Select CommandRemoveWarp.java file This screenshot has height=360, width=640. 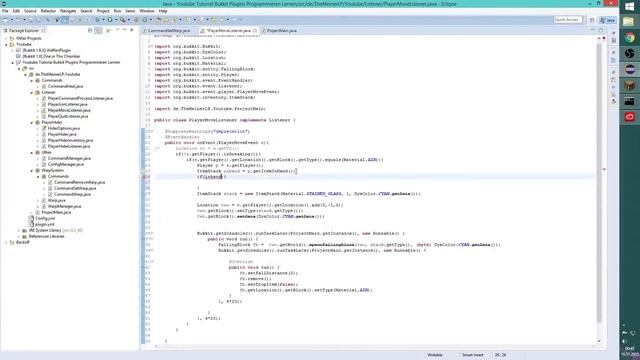pyautogui.click(x=79, y=182)
